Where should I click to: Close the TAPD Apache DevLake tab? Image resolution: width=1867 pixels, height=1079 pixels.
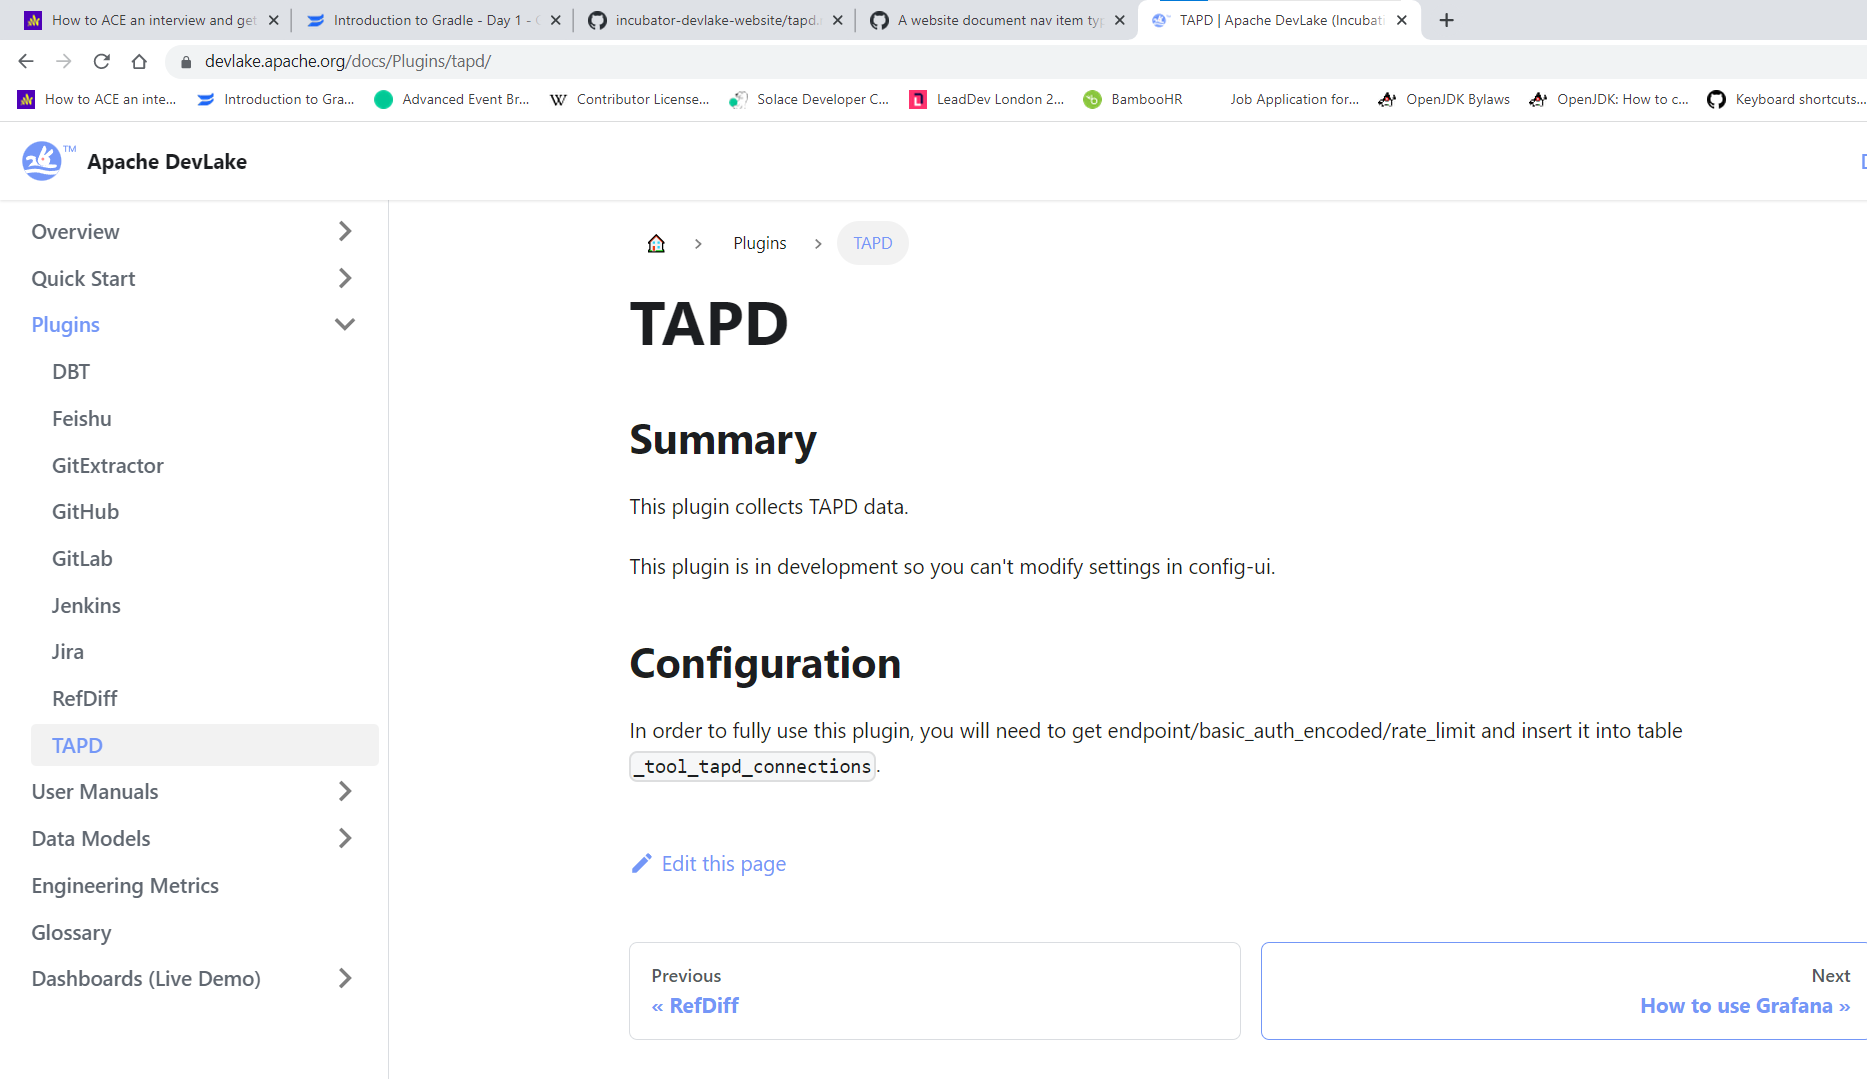(1402, 20)
